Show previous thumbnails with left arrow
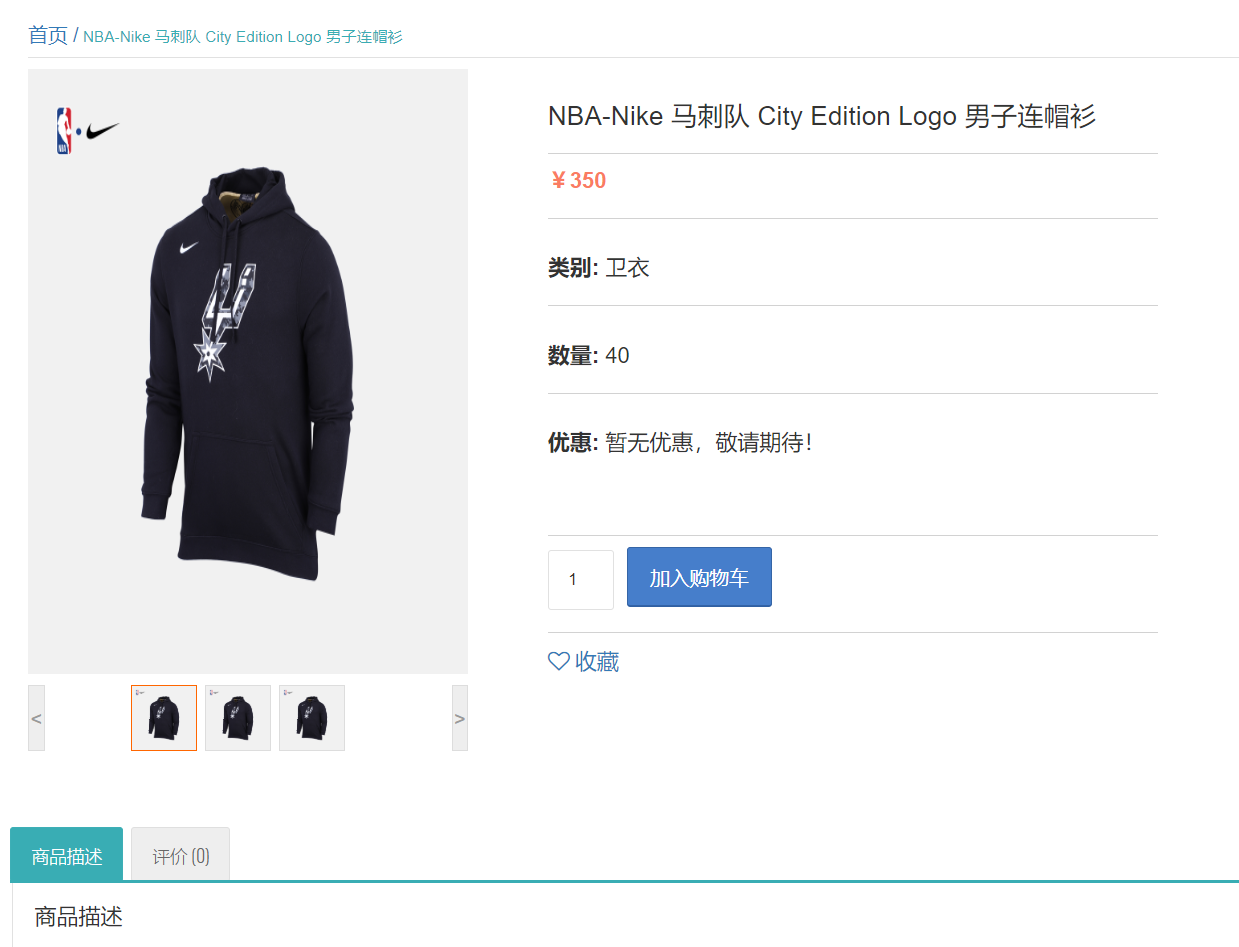This screenshot has width=1239, height=947. (36, 718)
